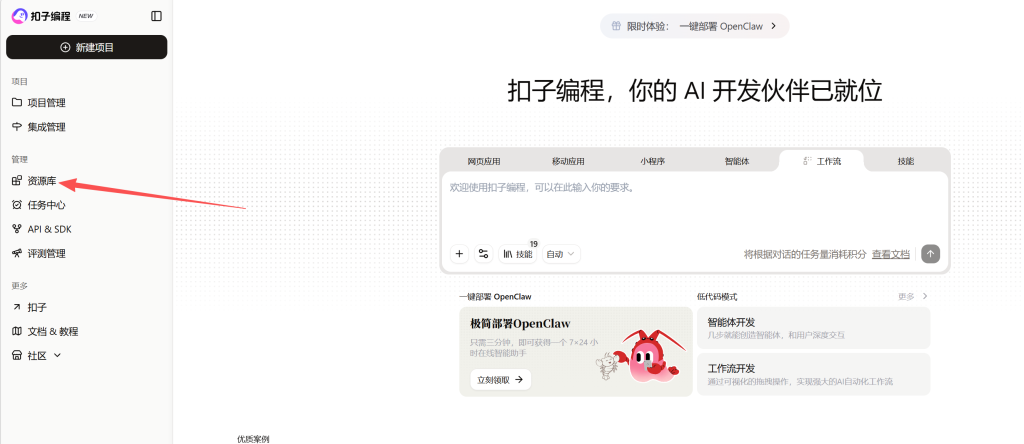Click the 立刻领取 button
Viewport: 1024px width, 444px height.
pos(500,379)
